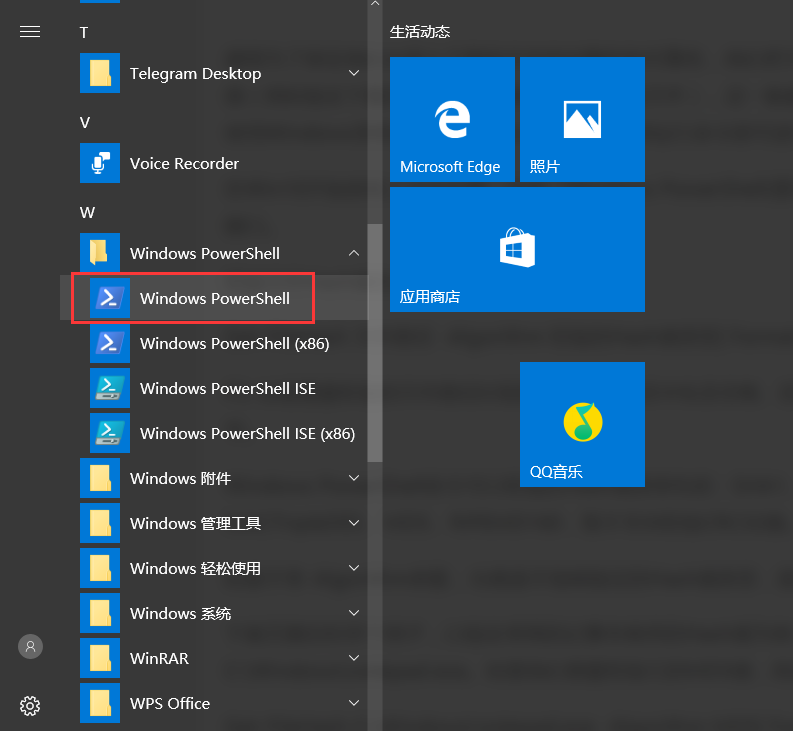Click the WinRAR folder icon

(x=100, y=658)
